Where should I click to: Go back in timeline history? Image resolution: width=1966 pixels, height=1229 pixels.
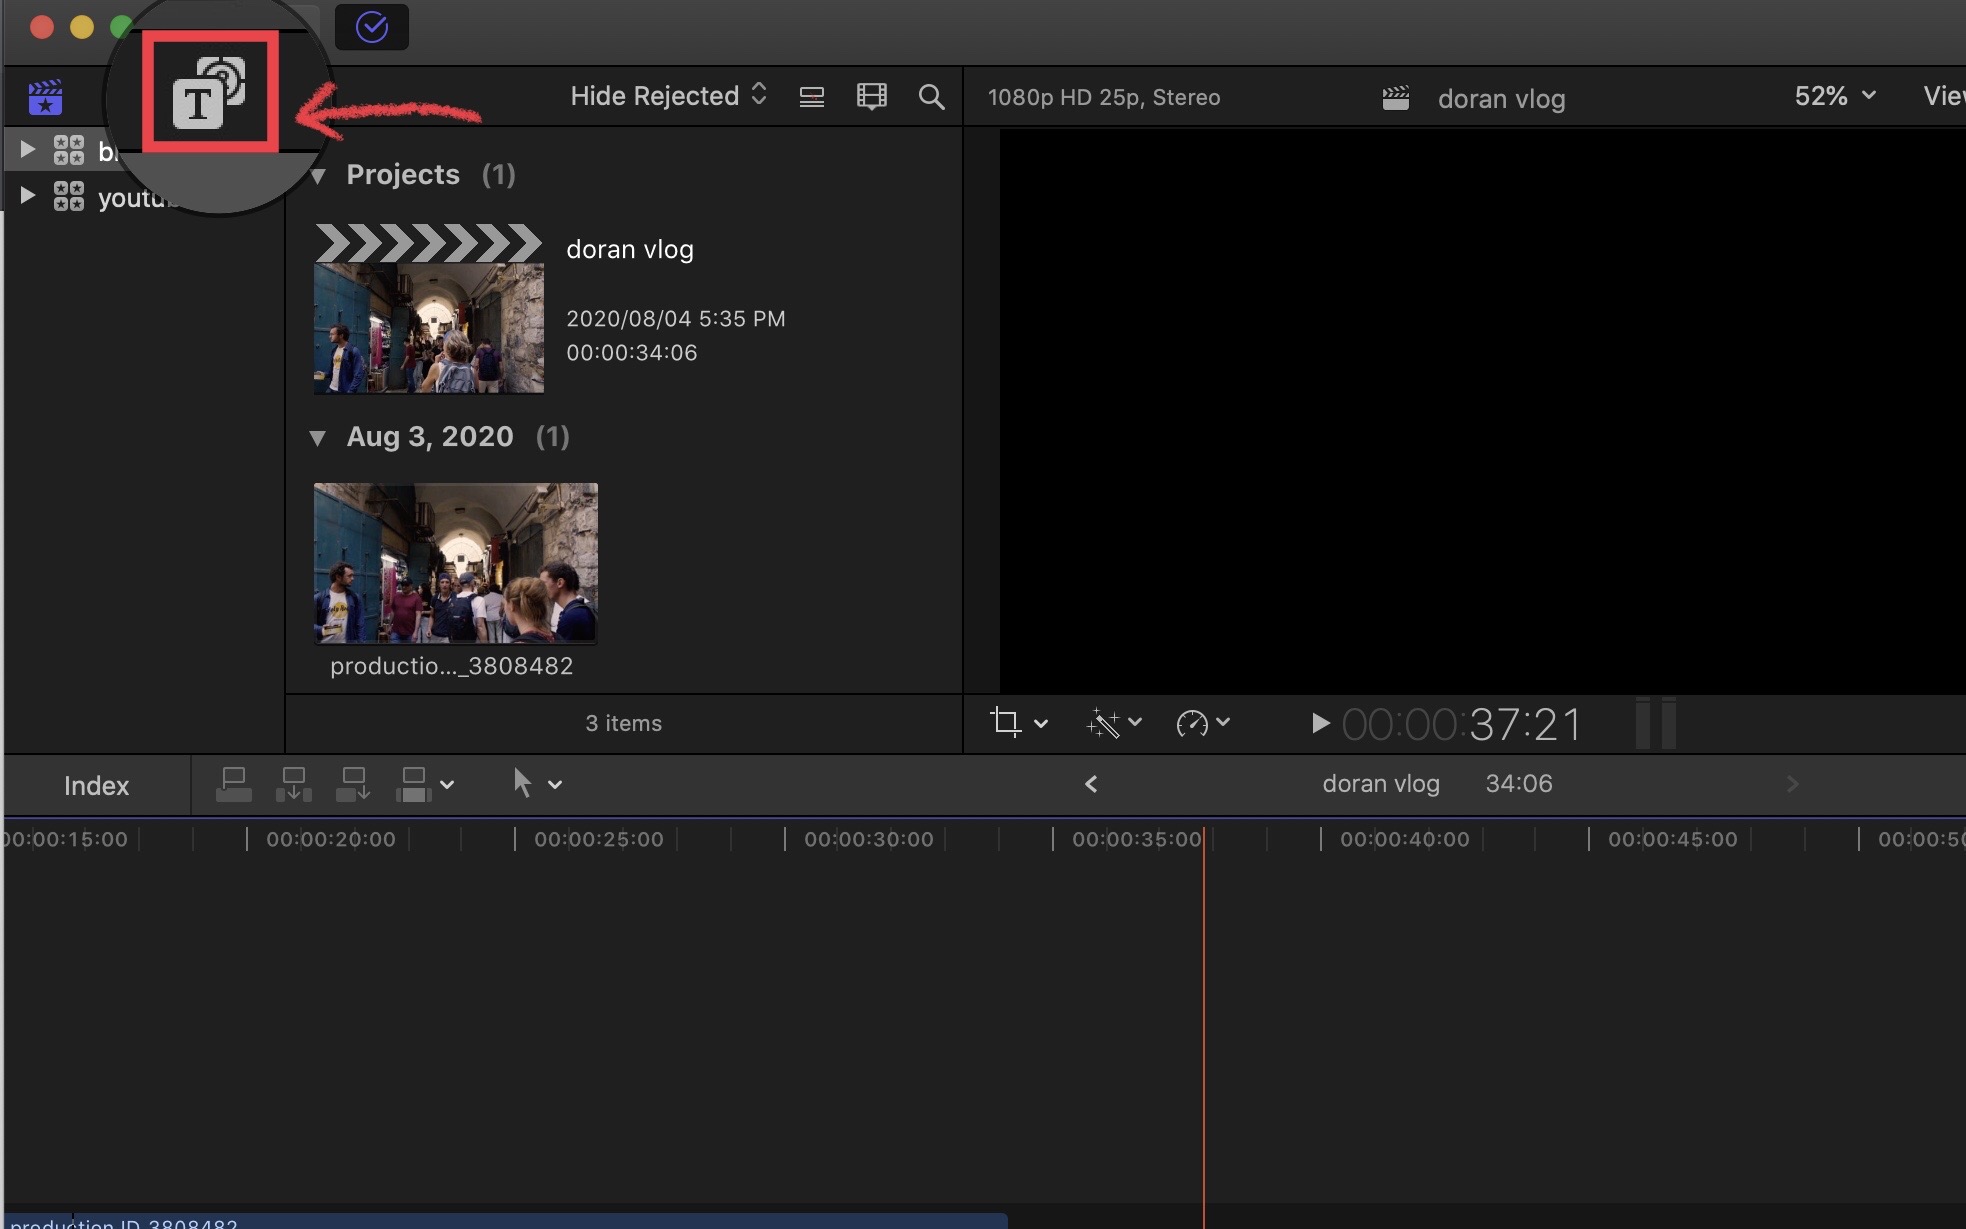coord(1091,784)
